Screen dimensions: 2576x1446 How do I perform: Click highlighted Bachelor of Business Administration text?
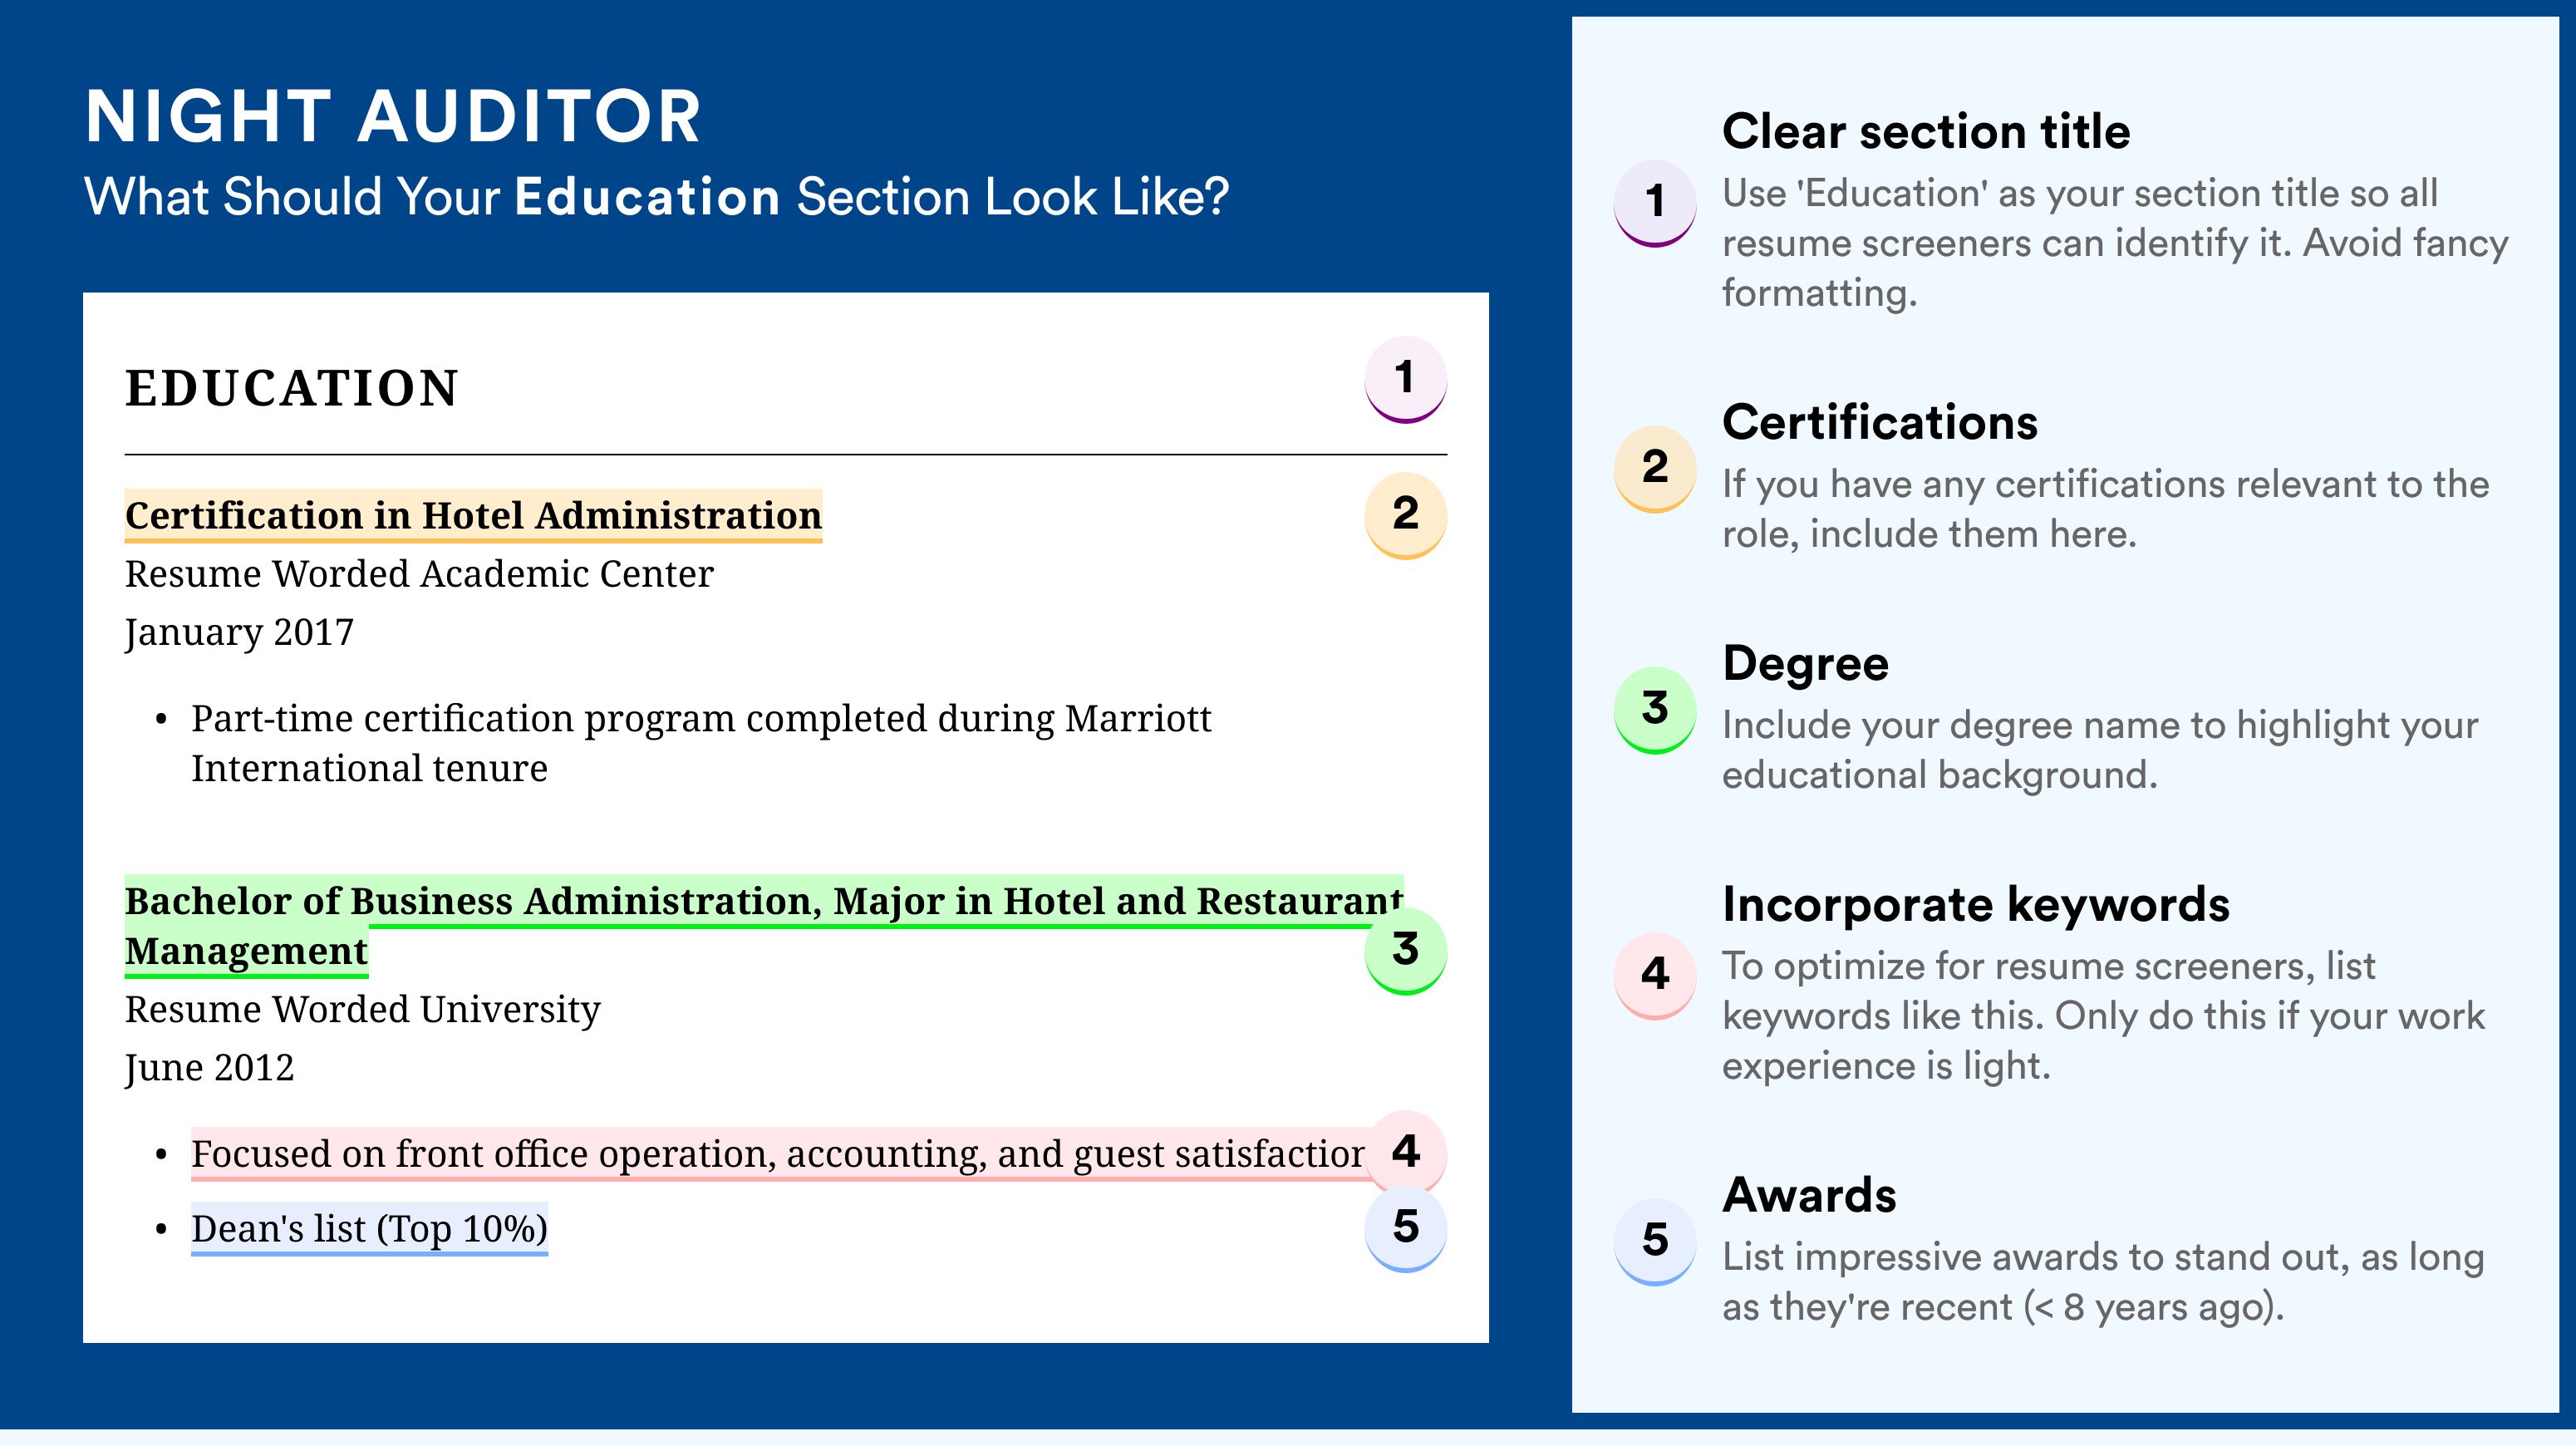click(764, 926)
